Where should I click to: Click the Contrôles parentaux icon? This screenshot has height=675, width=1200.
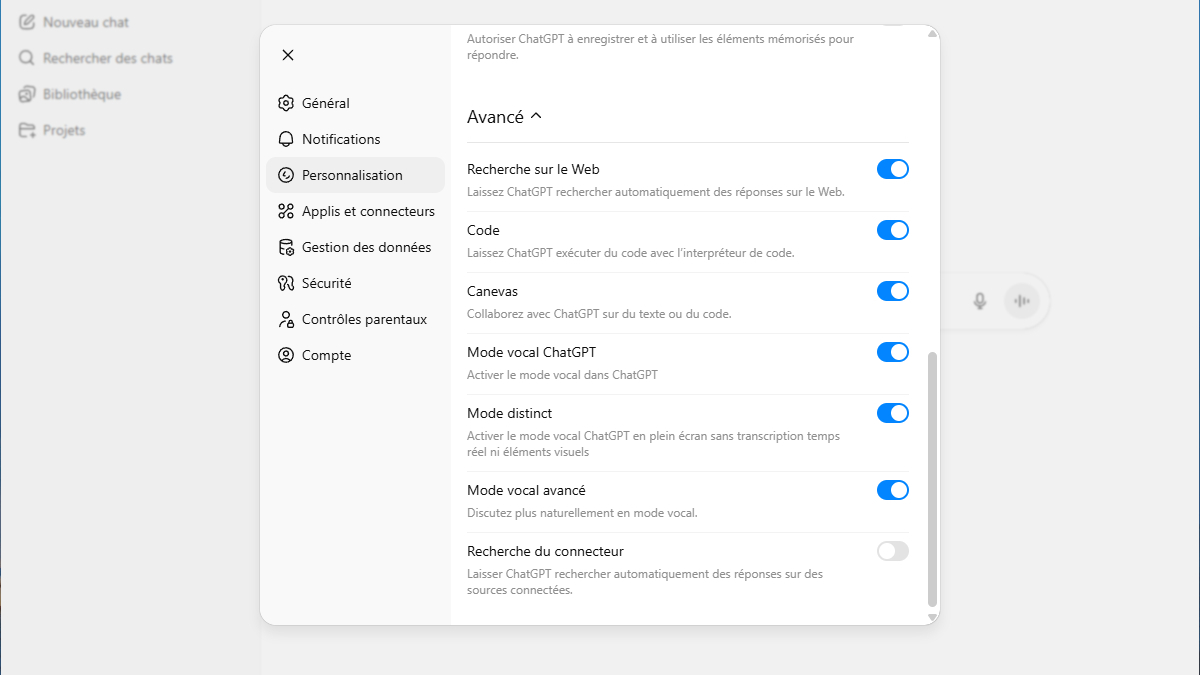point(286,319)
